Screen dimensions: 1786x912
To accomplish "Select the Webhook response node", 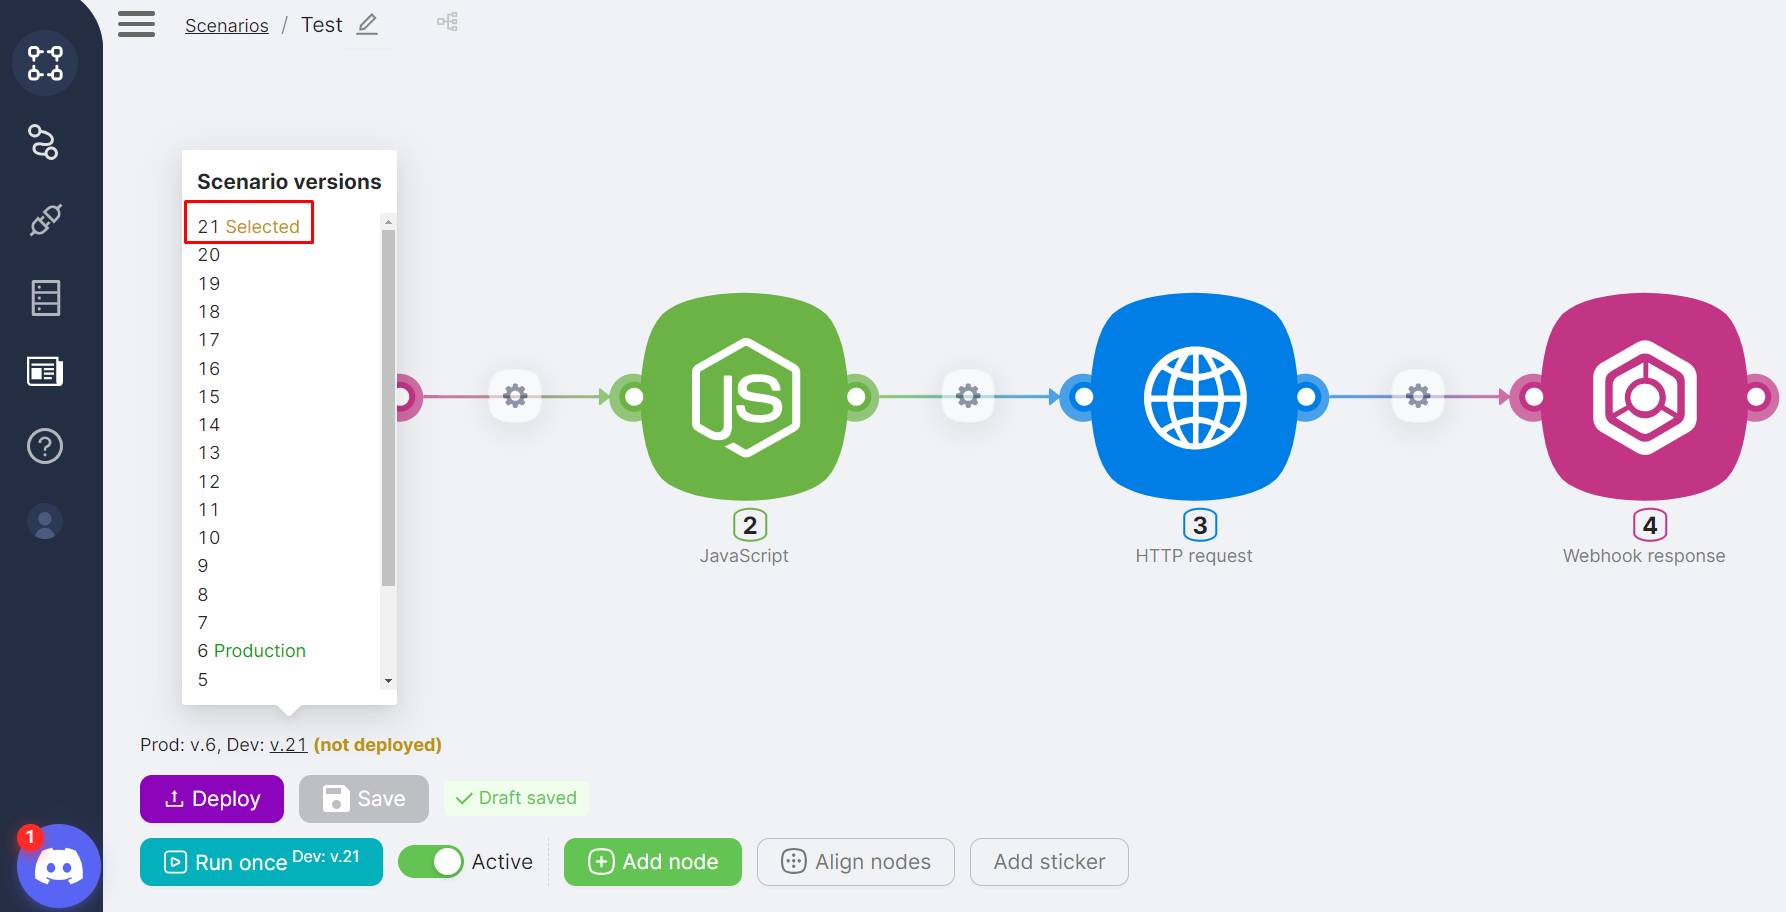I will tap(1645, 397).
